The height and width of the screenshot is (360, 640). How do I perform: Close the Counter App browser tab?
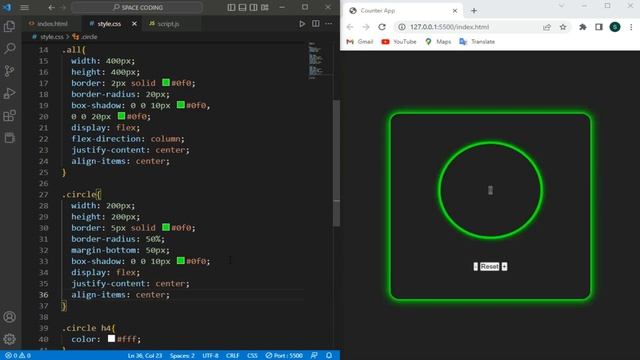click(455, 11)
